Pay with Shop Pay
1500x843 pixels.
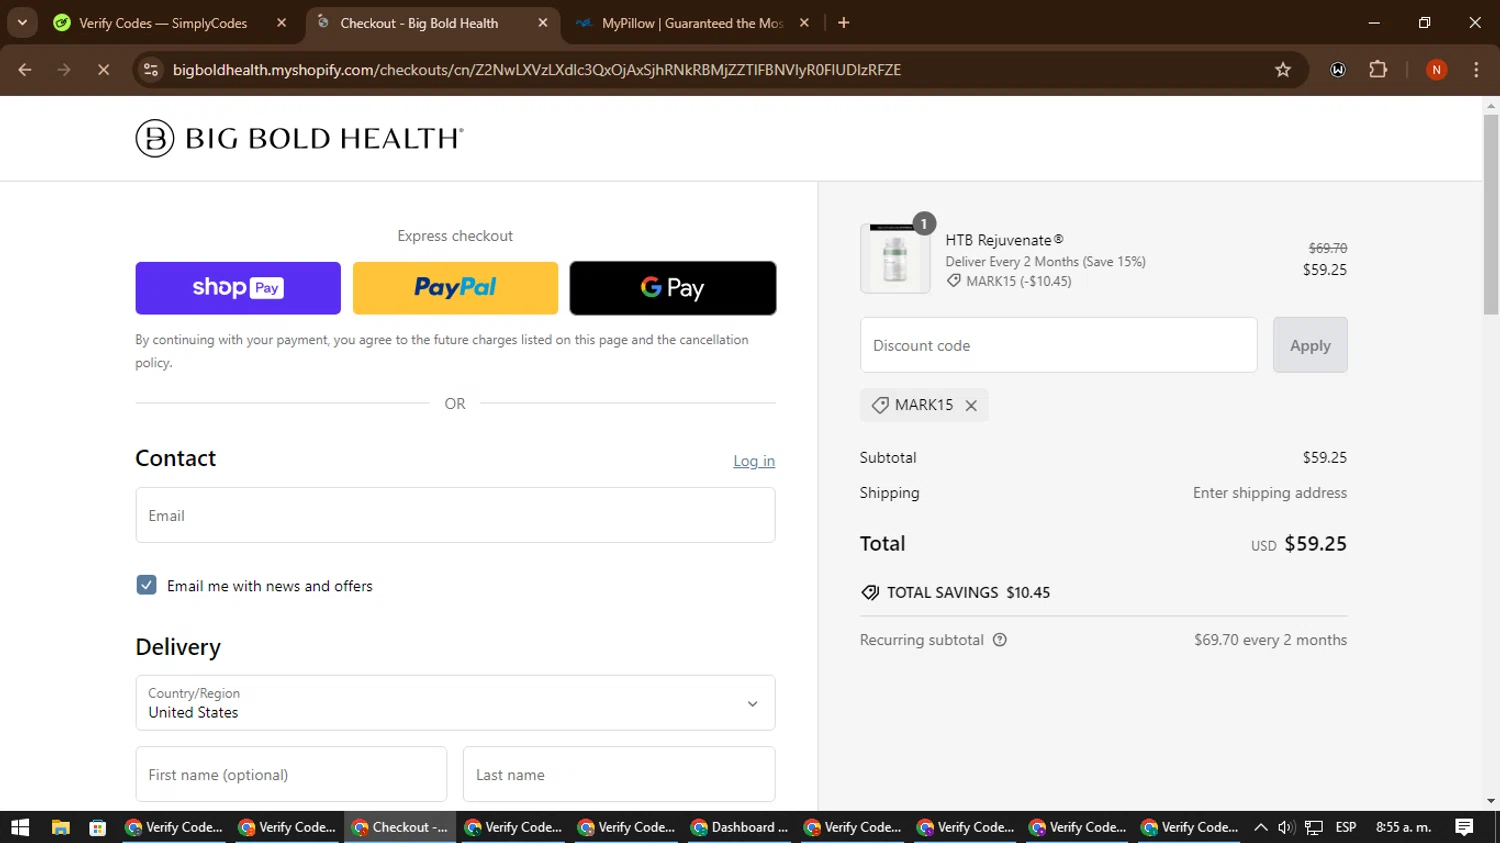238,288
